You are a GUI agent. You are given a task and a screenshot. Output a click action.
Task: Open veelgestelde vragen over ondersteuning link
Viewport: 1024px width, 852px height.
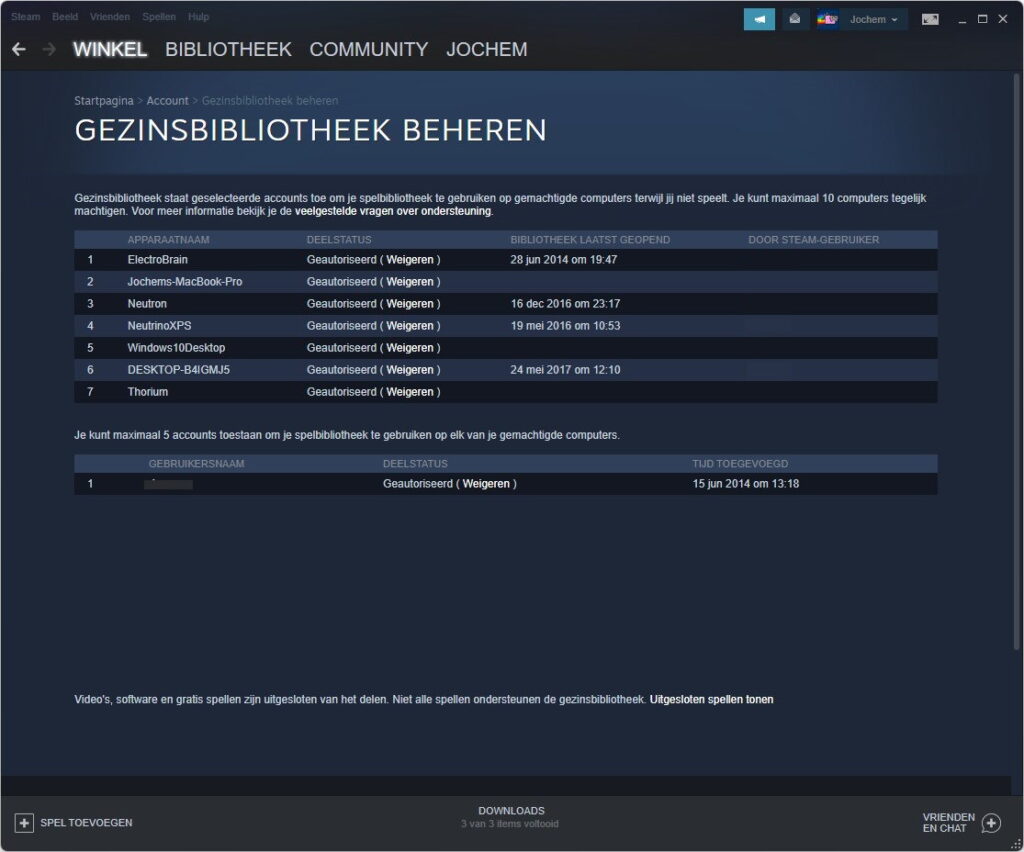pos(393,211)
